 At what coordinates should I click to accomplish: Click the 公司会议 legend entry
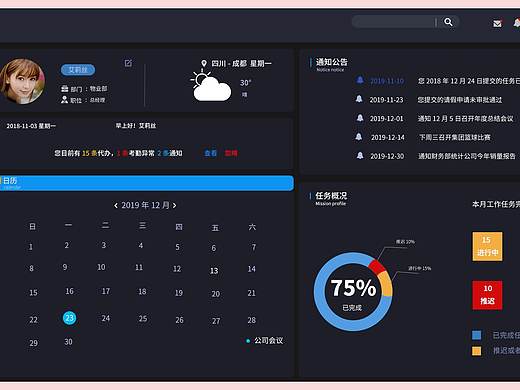pos(265,340)
